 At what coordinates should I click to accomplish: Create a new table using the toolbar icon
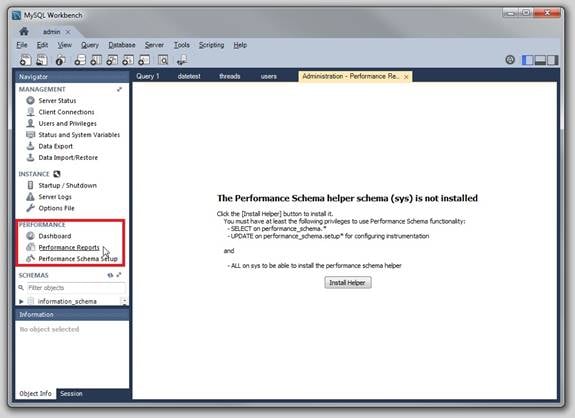coord(96,60)
